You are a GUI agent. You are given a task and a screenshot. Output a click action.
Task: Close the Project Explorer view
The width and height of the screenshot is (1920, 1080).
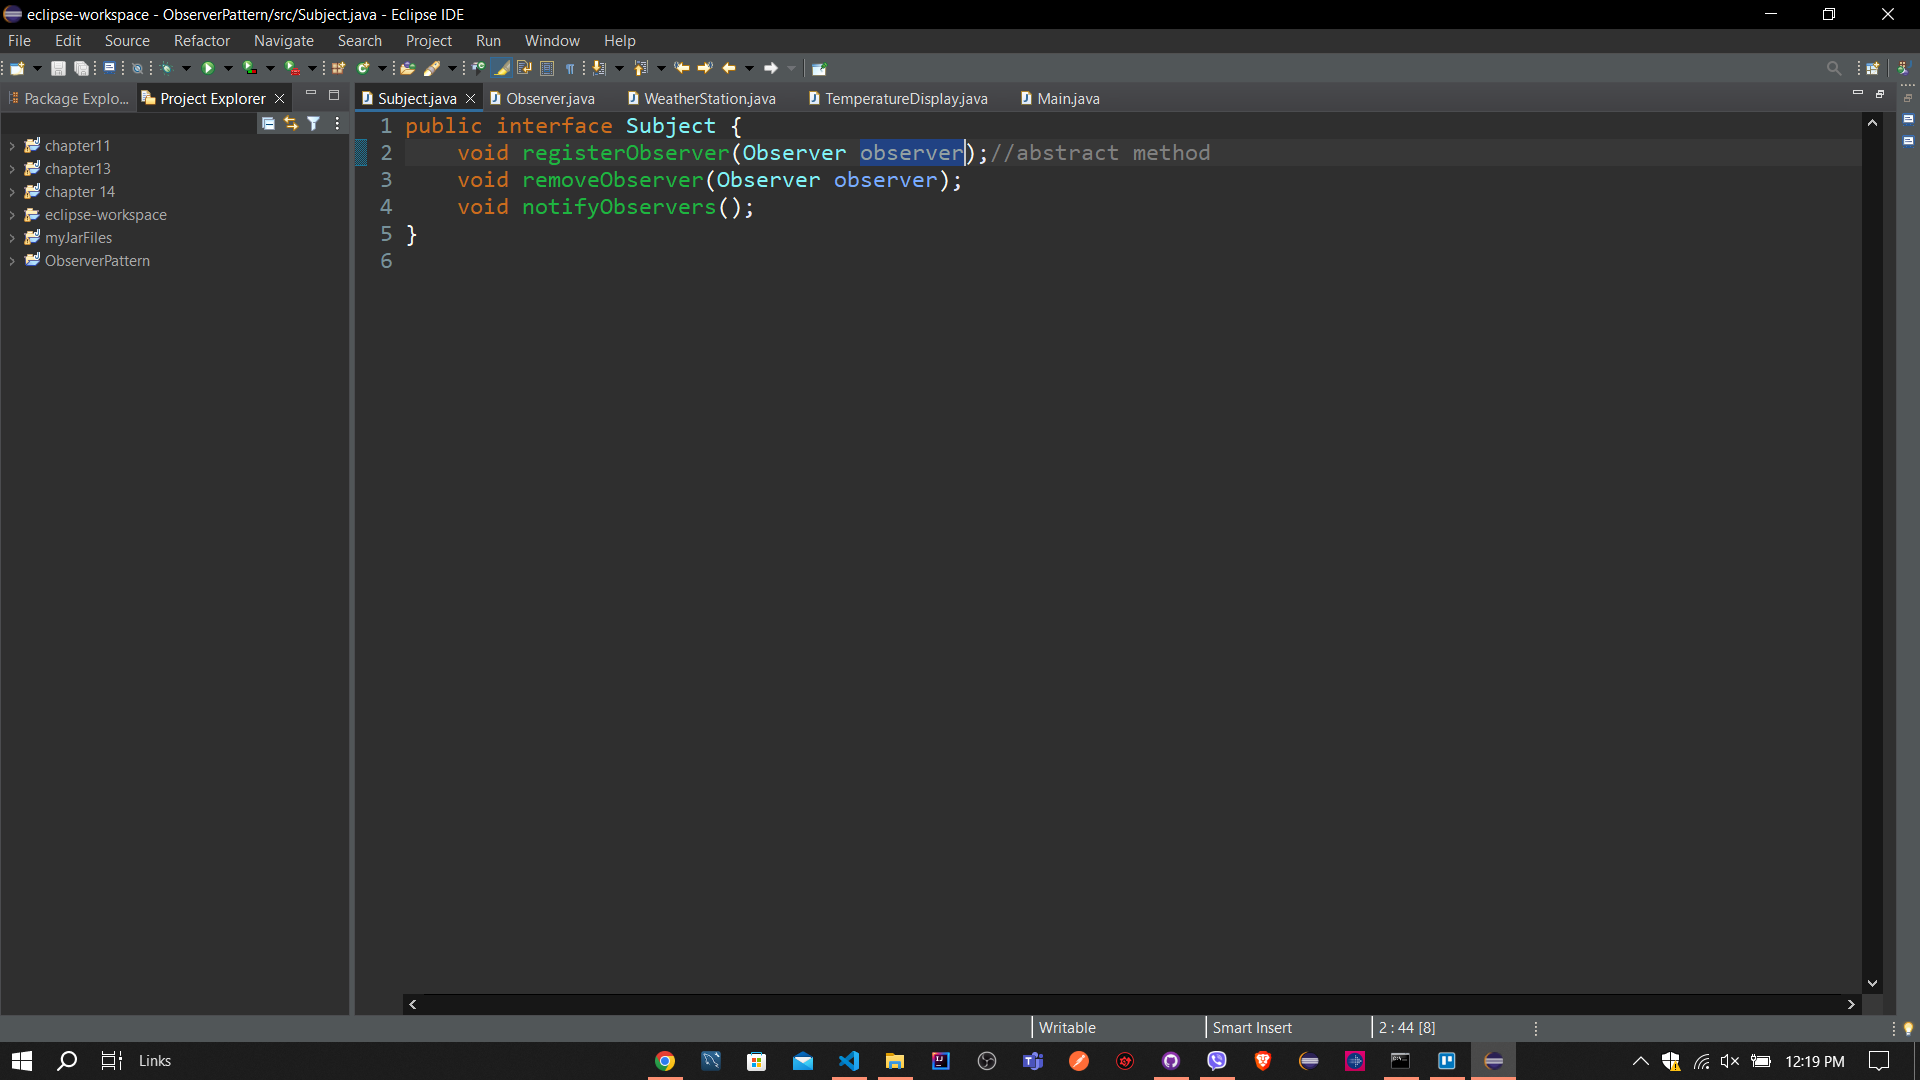(x=279, y=98)
